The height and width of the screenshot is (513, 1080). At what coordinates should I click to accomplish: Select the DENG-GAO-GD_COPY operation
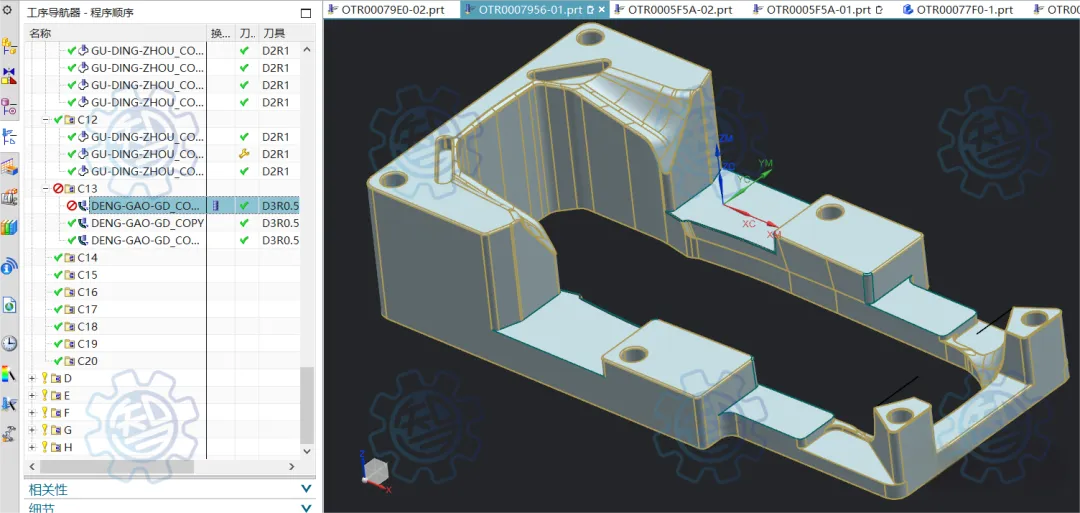[147, 223]
